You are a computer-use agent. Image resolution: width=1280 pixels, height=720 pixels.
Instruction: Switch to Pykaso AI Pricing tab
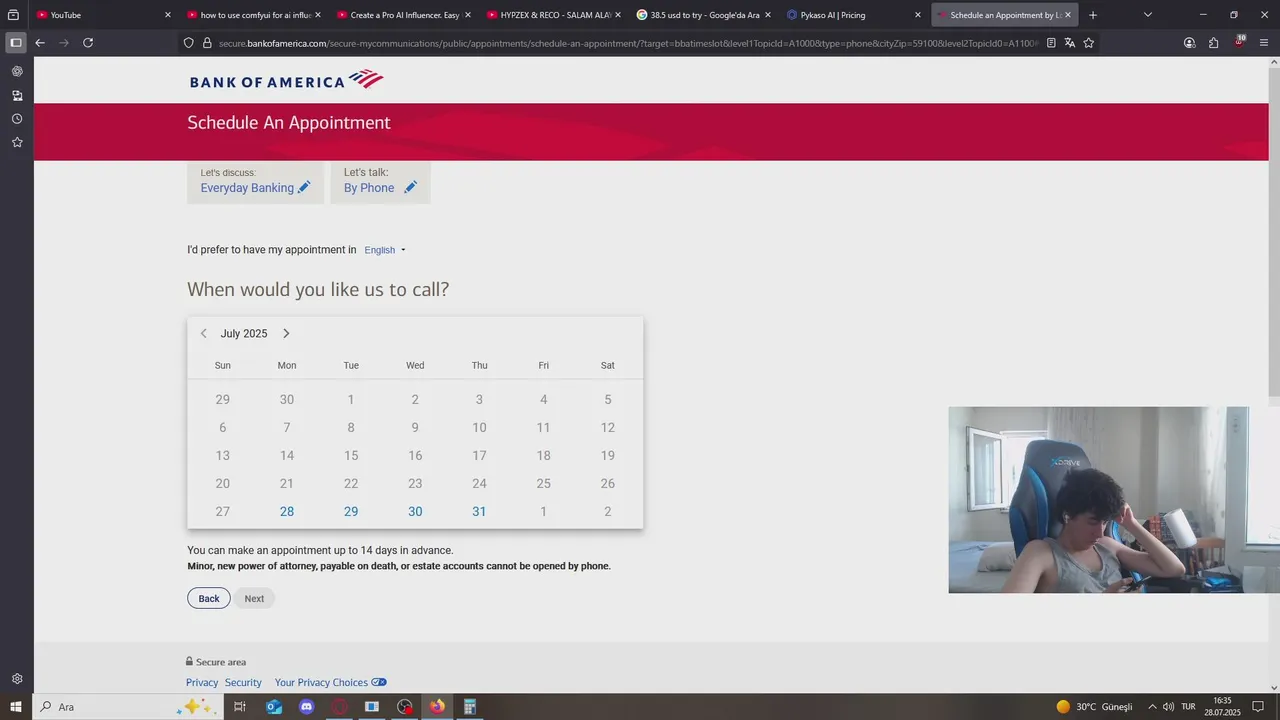click(854, 15)
